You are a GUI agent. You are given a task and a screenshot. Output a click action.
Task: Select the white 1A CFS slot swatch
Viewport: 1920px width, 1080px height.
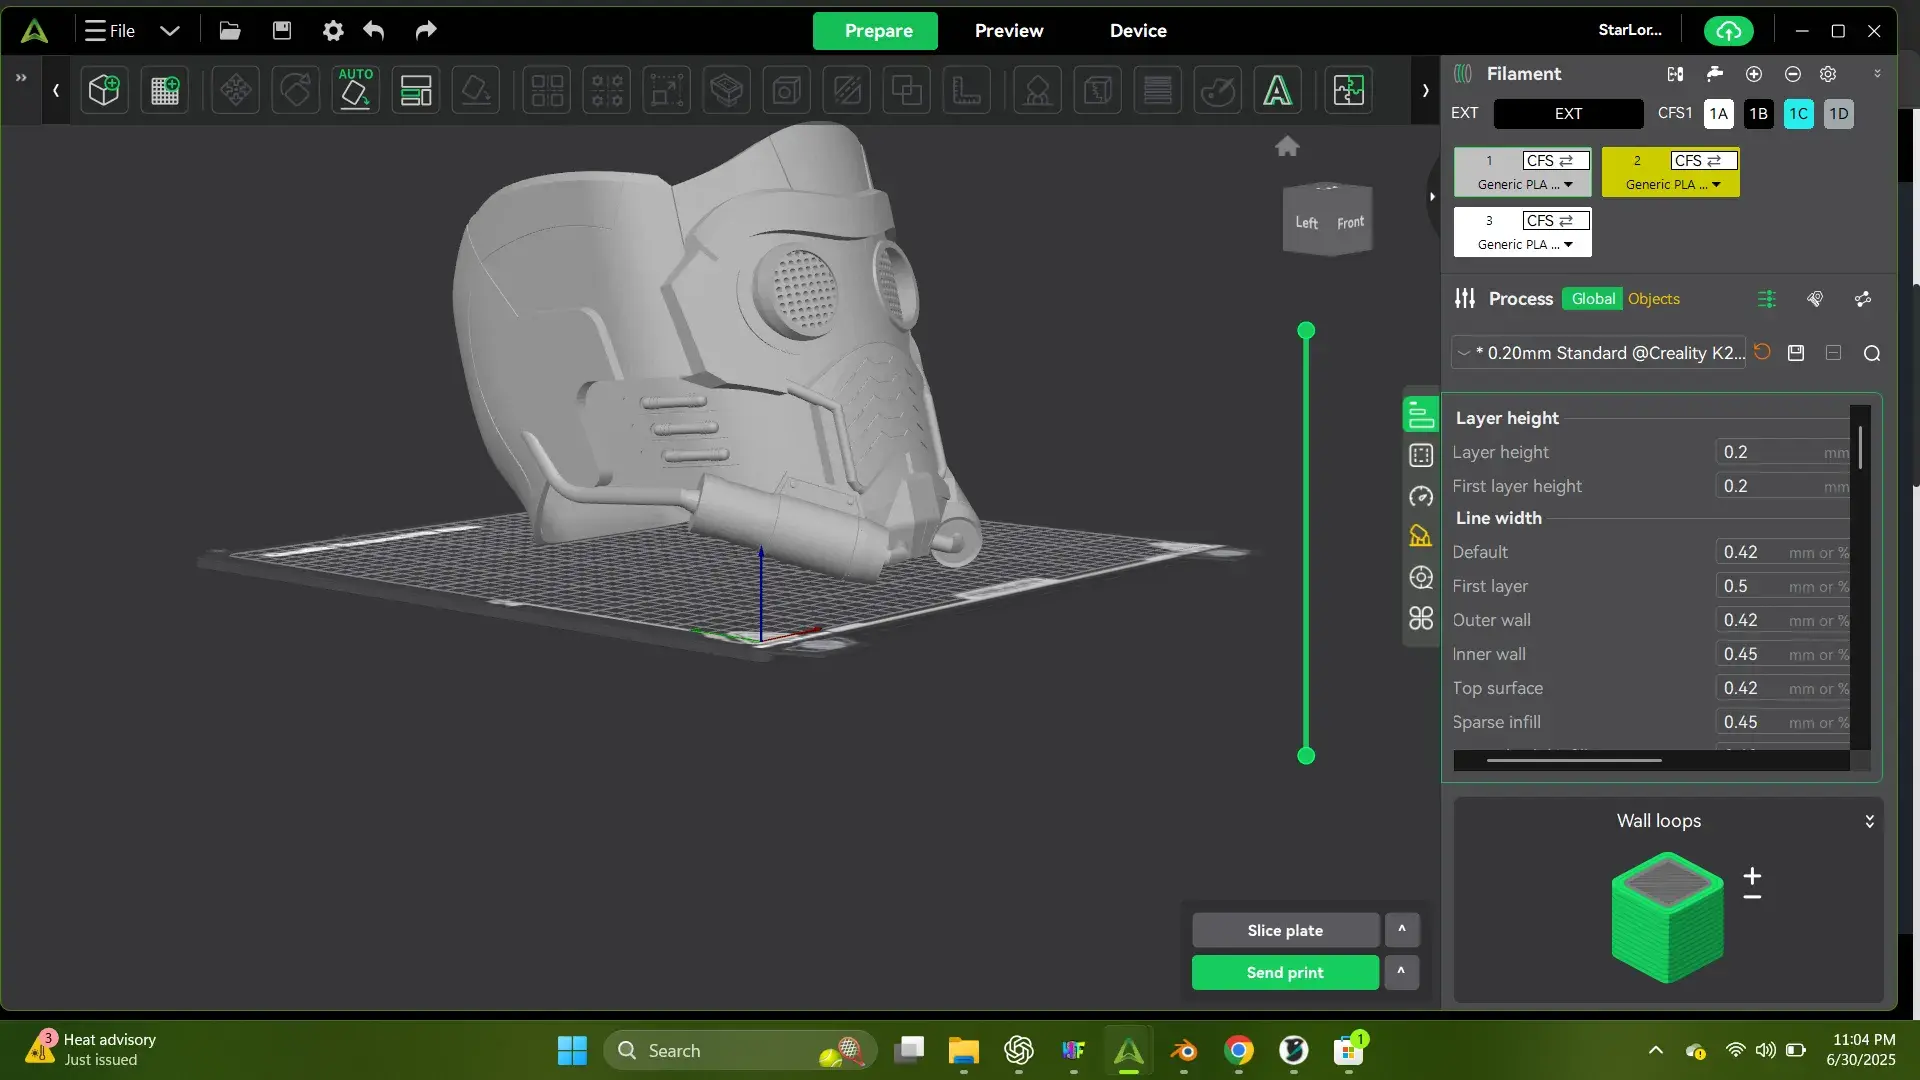pos(1718,114)
